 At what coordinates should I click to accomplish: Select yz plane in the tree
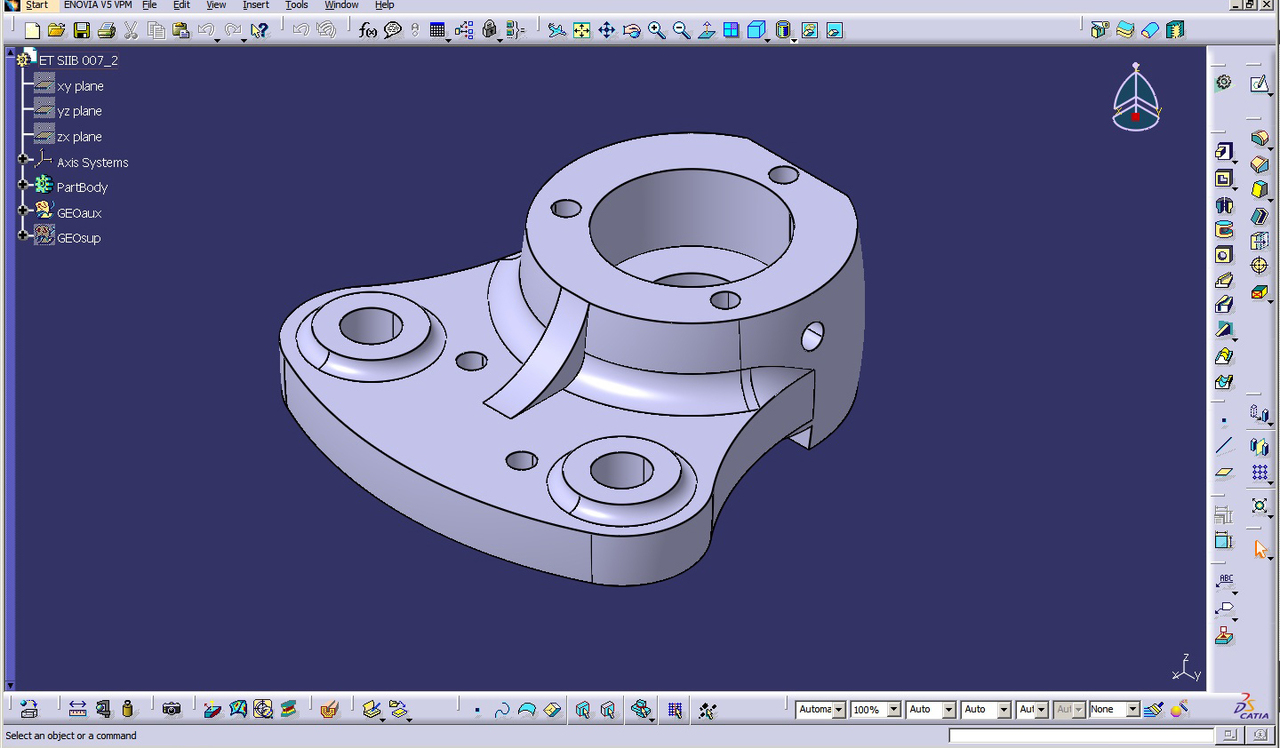(79, 111)
